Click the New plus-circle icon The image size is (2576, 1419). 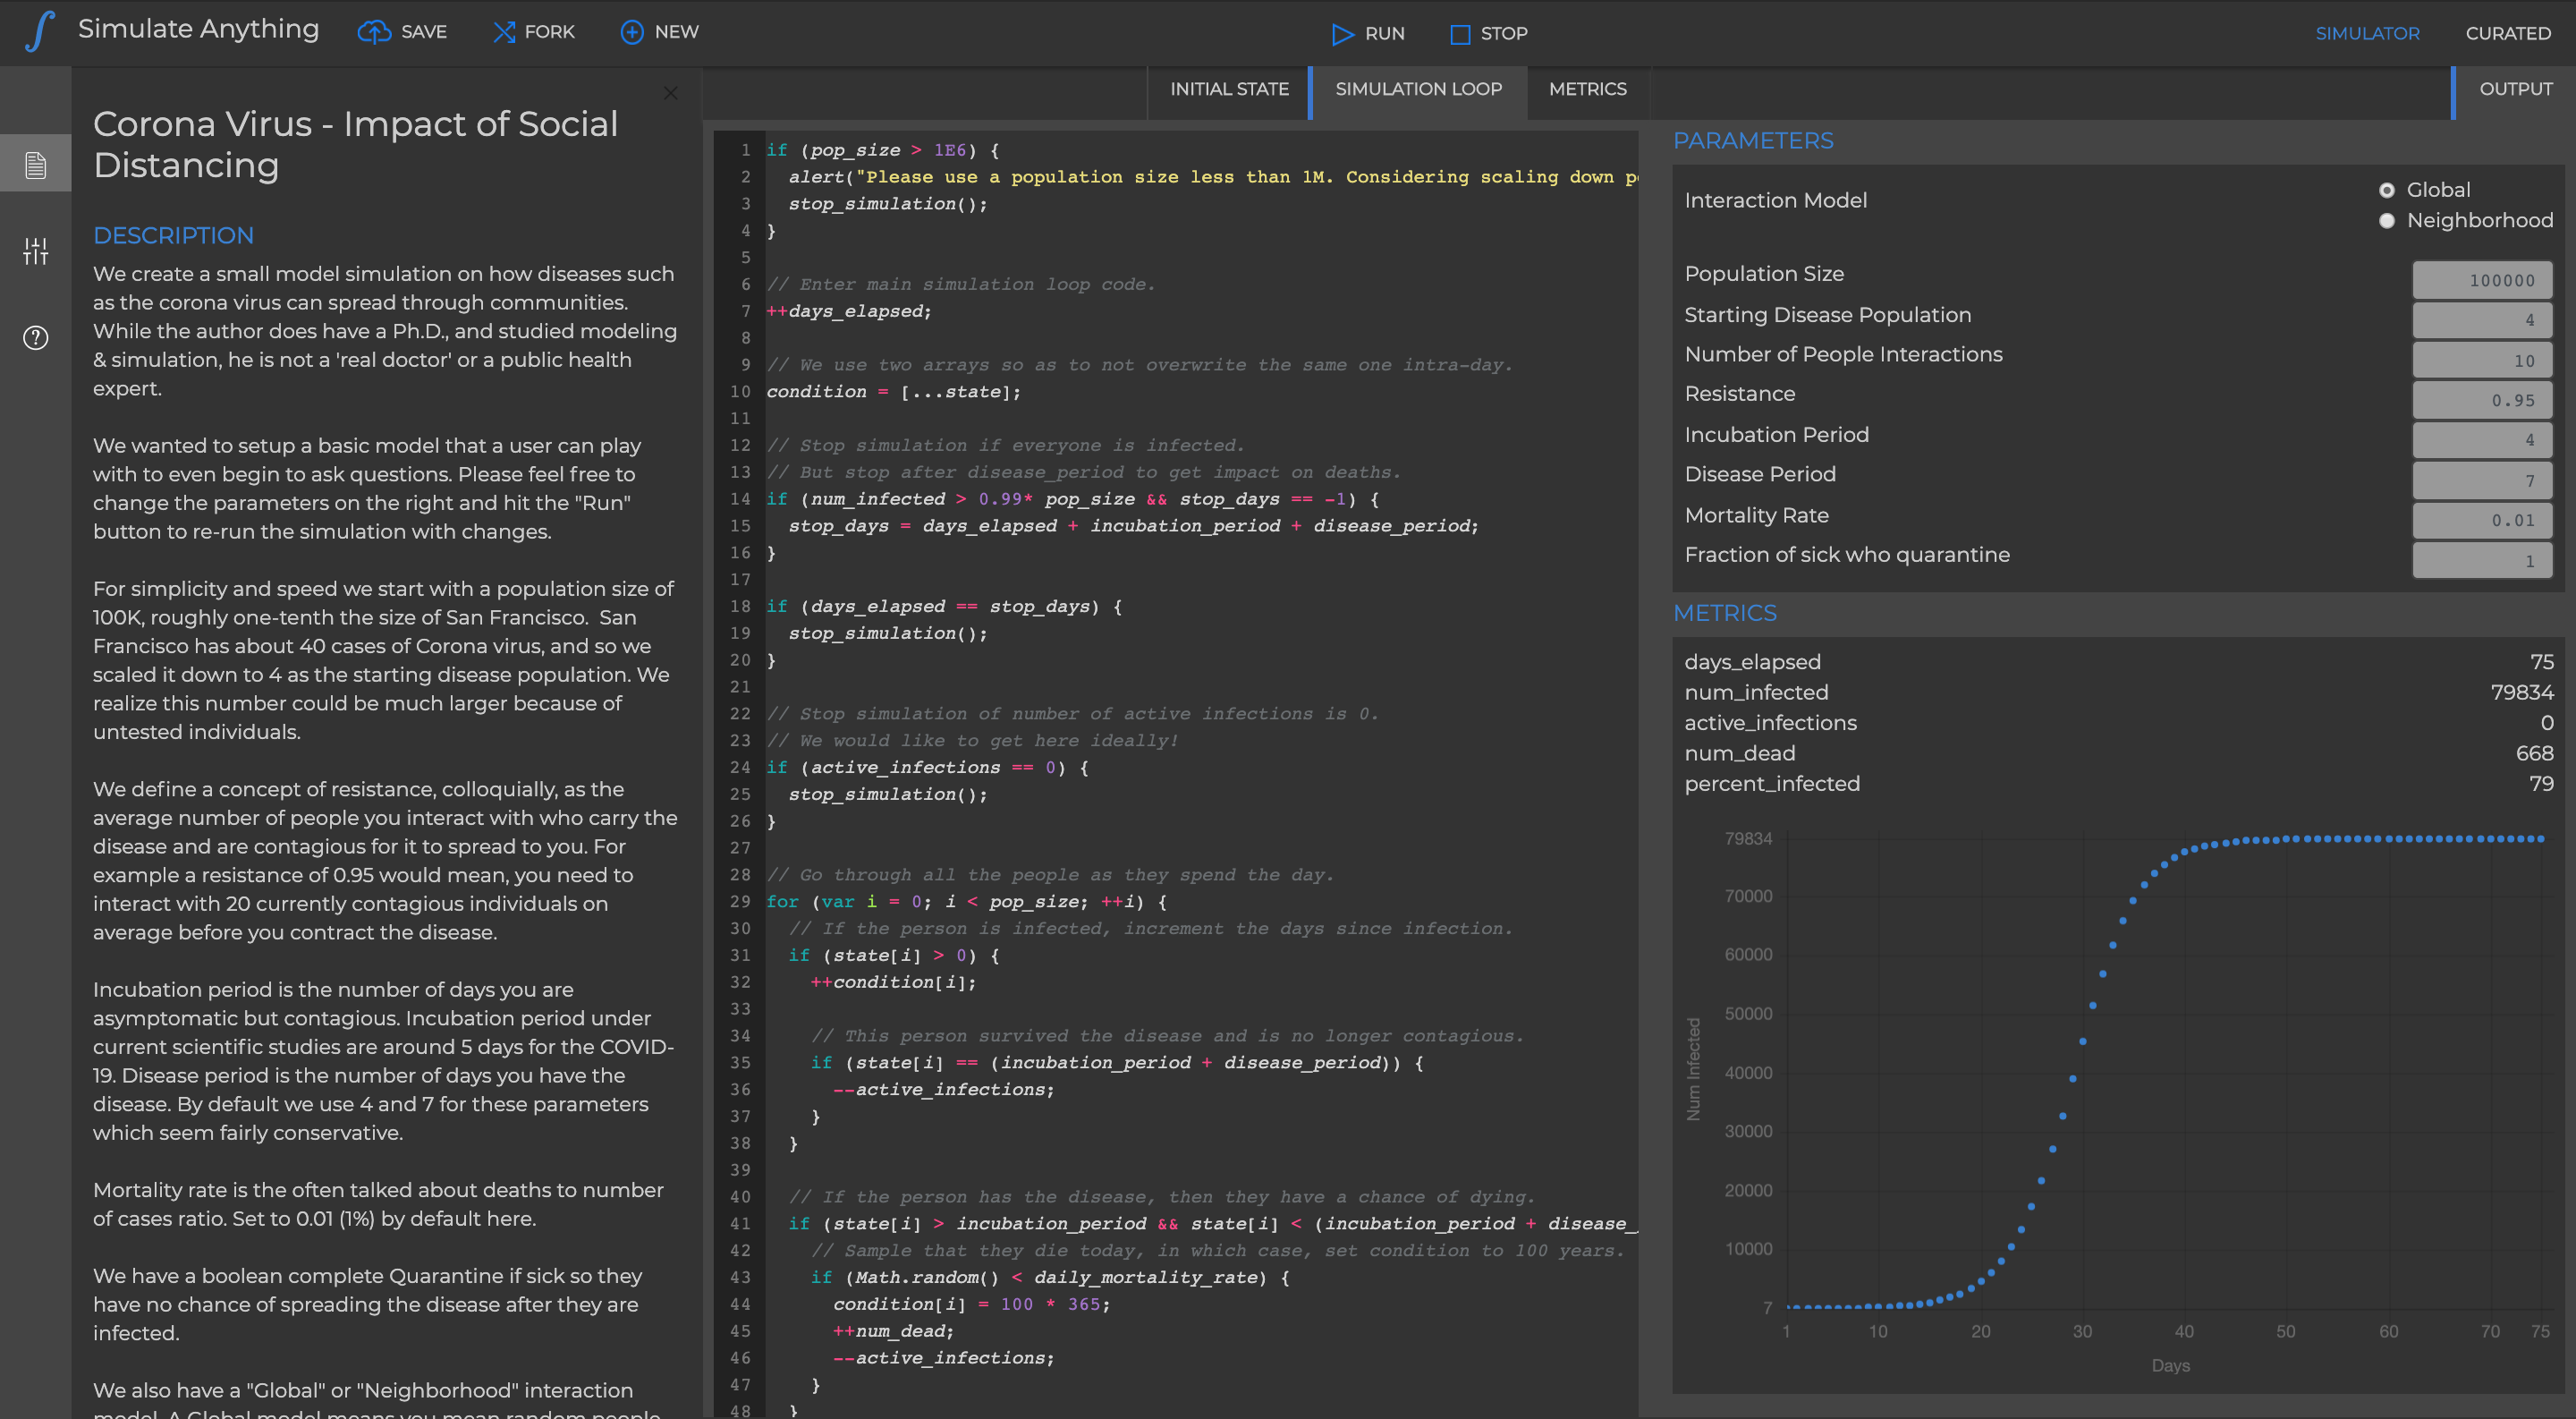pos(632,32)
